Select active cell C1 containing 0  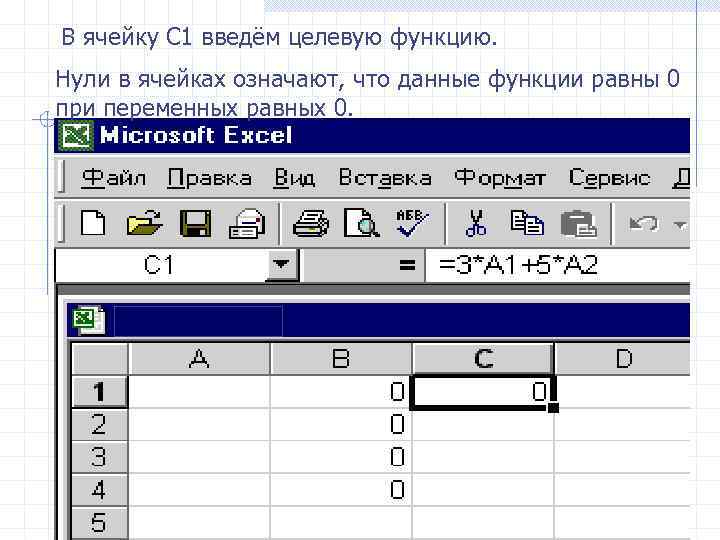point(482,392)
